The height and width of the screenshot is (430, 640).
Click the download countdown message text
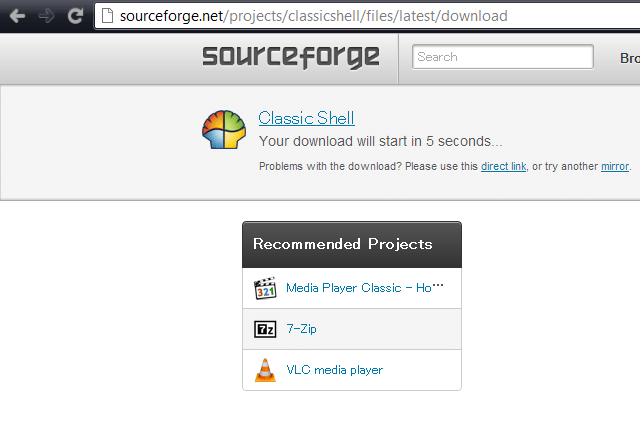[380, 141]
